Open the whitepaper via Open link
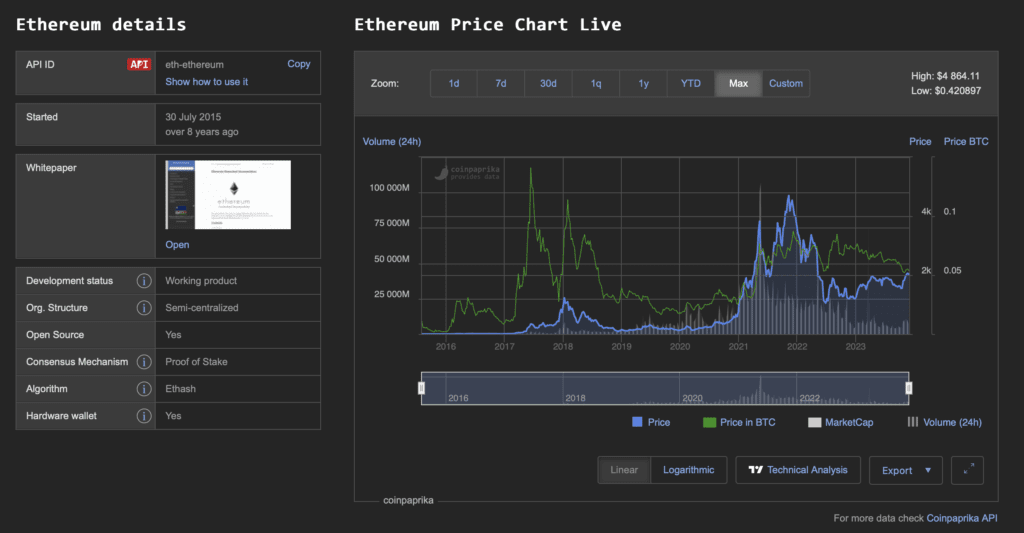Screen dimensions: 1024x533 [177, 244]
